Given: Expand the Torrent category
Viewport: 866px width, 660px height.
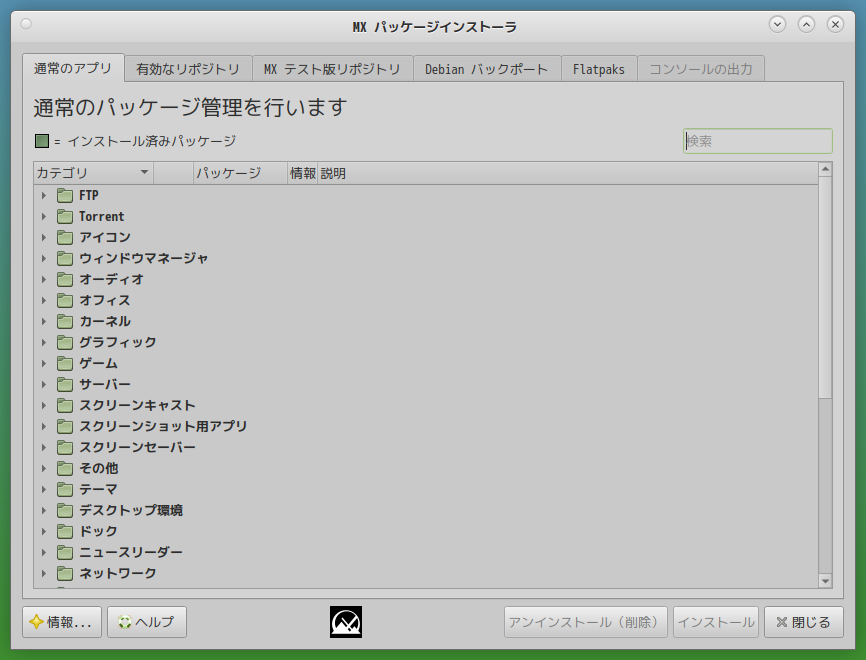Looking at the screenshot, I should coord(44,217).
